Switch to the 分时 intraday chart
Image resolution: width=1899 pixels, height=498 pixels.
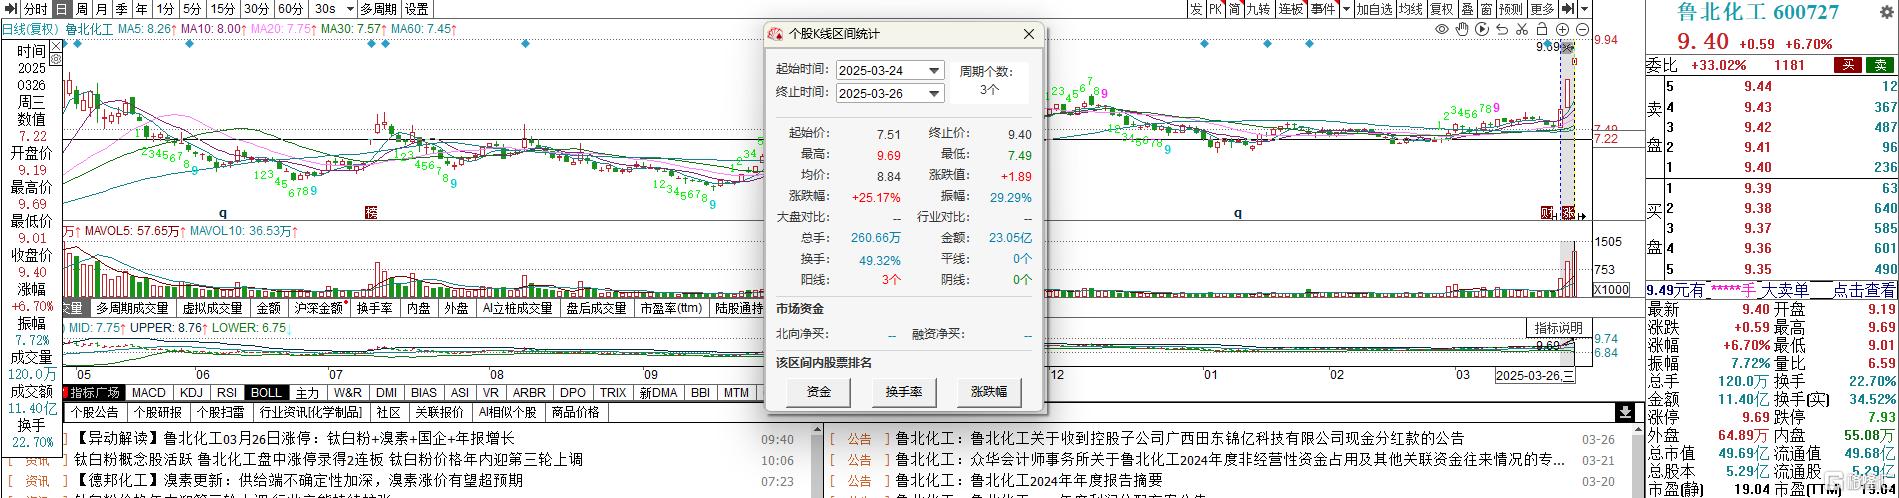tap(35, 9)
